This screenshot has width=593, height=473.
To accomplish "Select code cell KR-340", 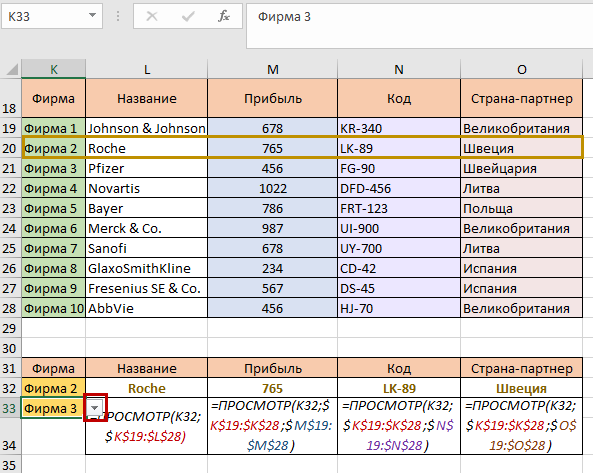I will pos(399,128).
